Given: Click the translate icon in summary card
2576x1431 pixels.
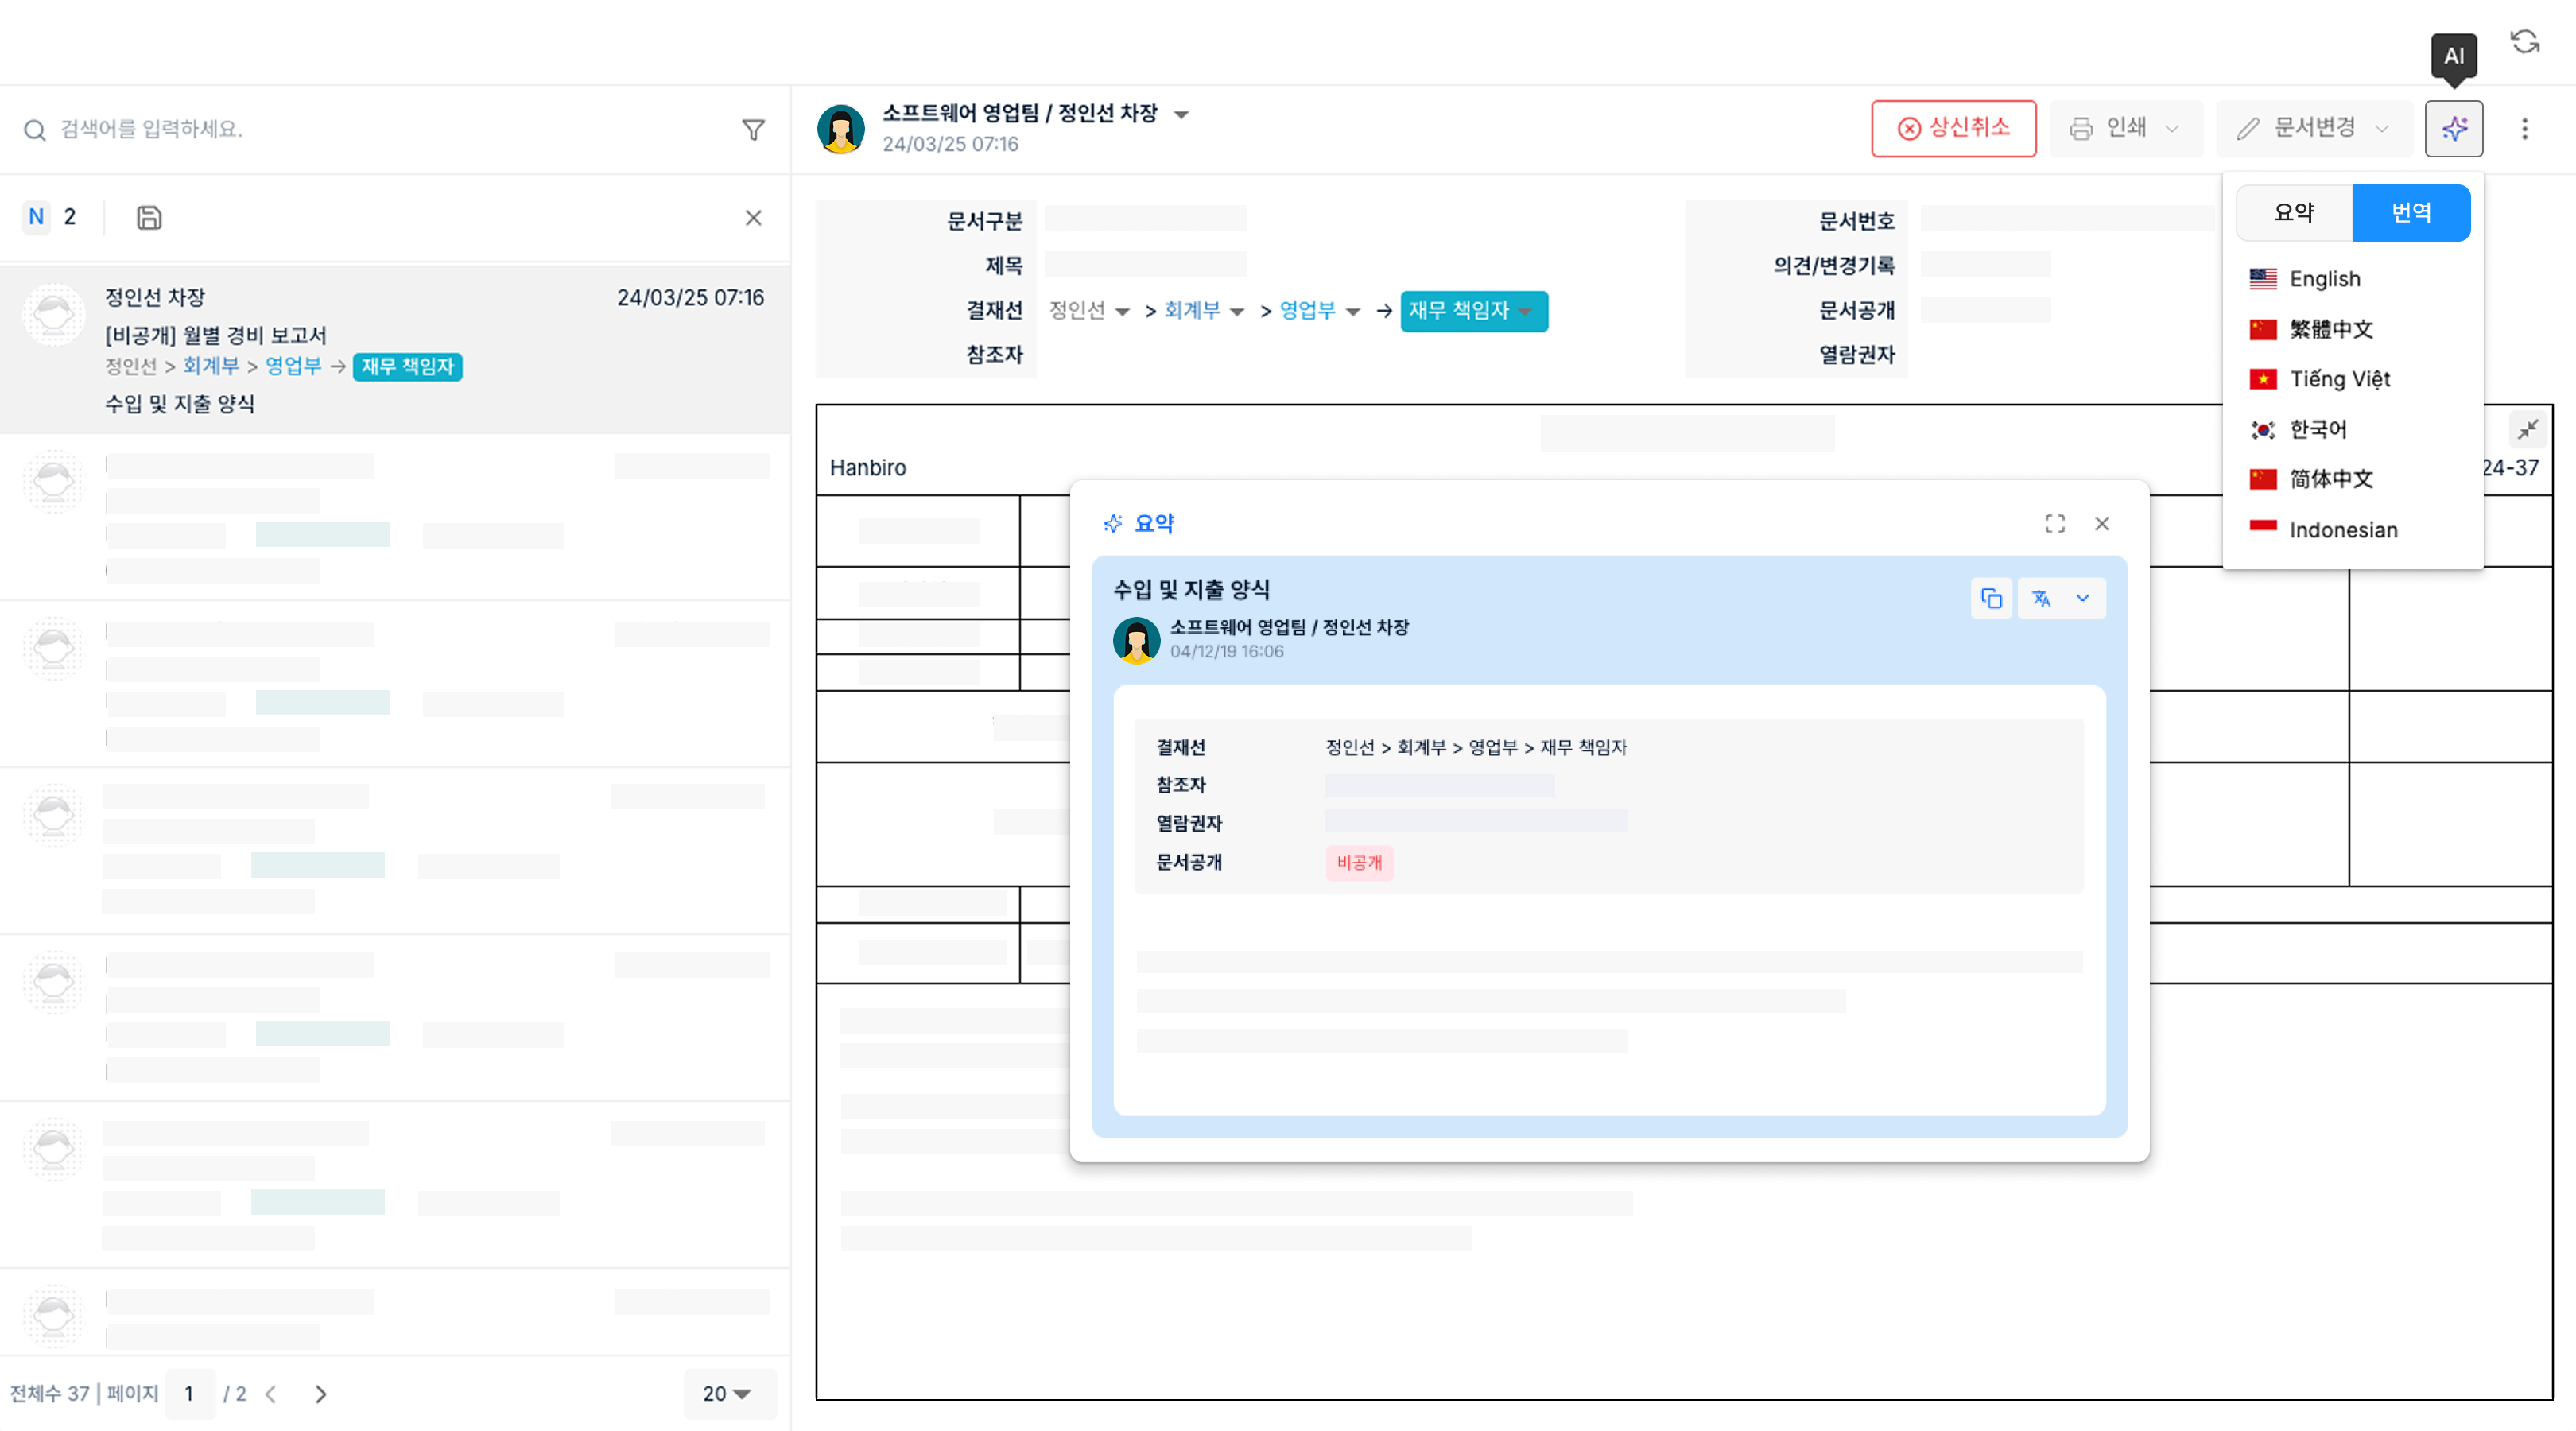Looking at the screenshot, I should [x=2041, y=598].
